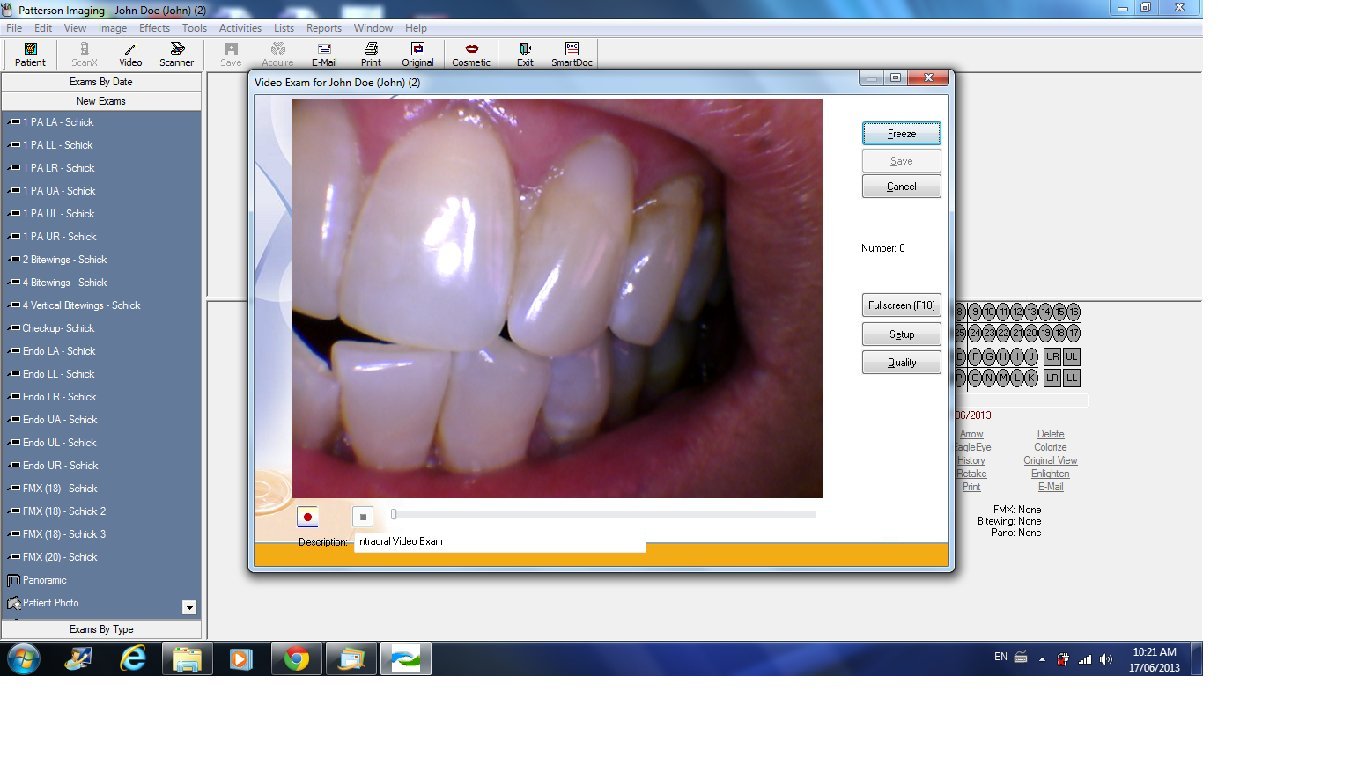The width and height of the screenshot is (1366, 768).
Task: Click the red record button
Action: (x=307, y=517)
